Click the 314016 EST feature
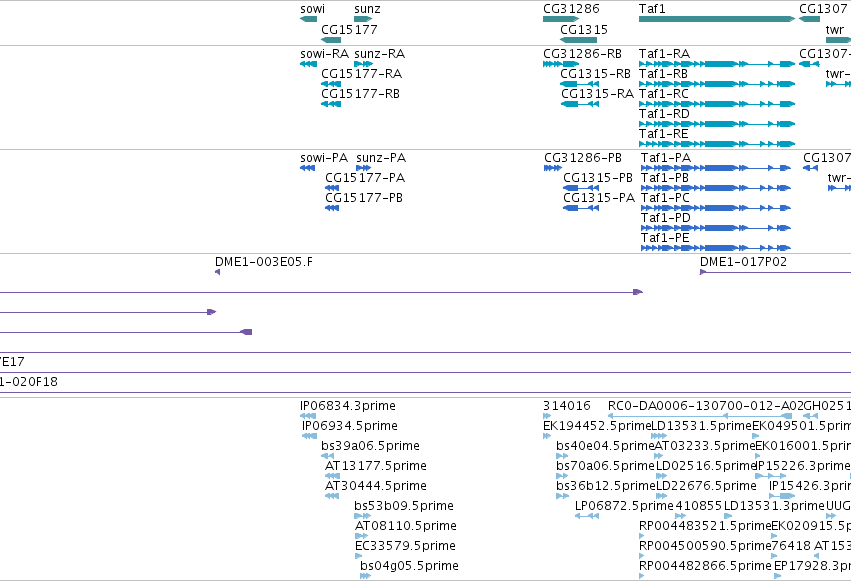 [547, 416]
